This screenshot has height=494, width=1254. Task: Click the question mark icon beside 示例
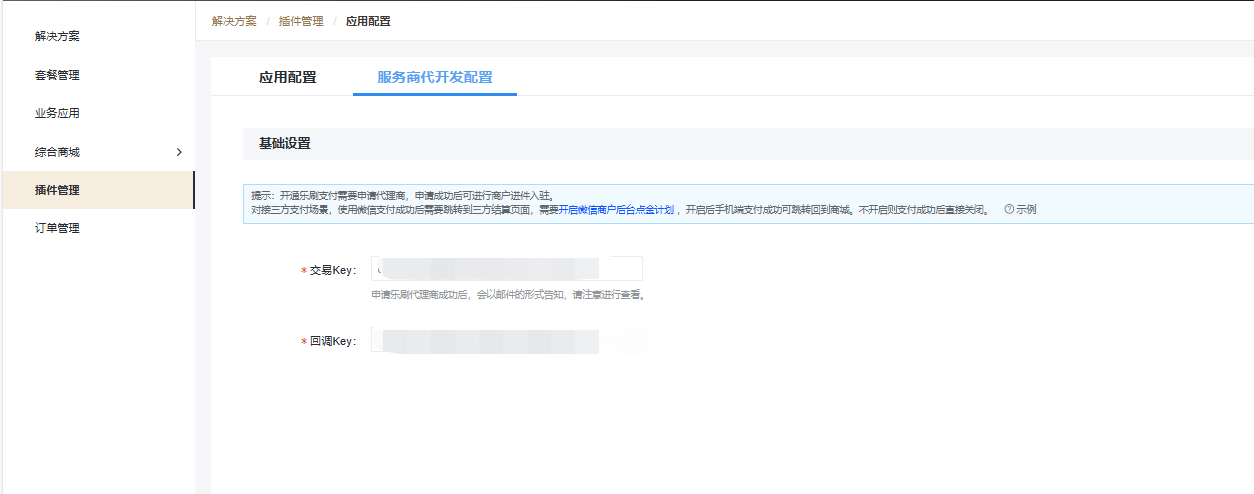pos(1009,210)
